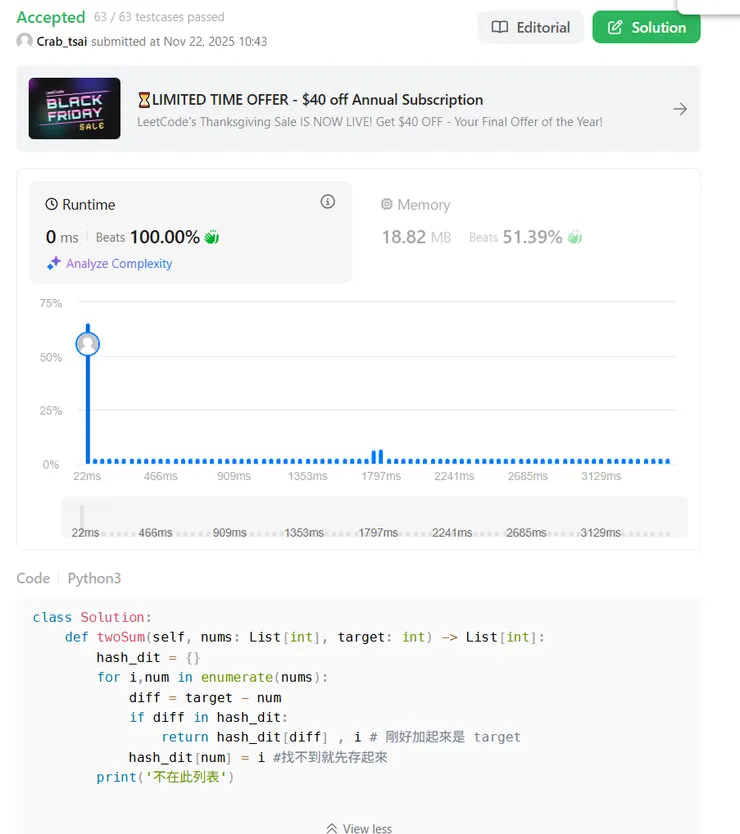This screenshot has height=834, width=740.
Task: Click the arrow icon on the offer banner
Action: tap(680, 109)
